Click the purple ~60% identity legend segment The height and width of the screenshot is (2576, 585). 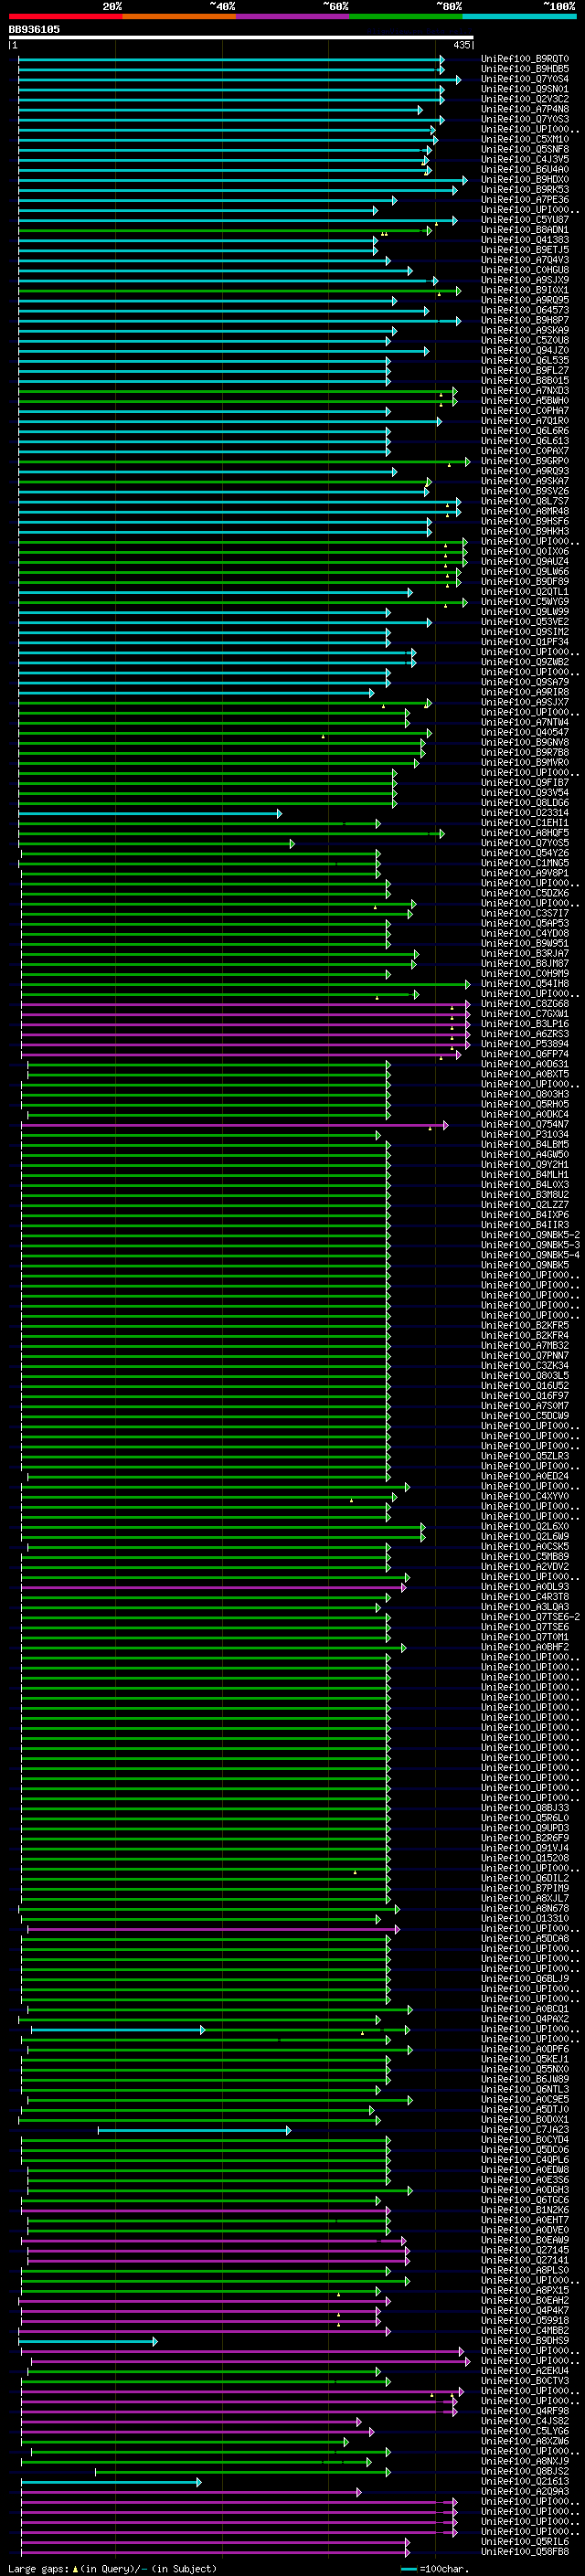coord(293,16)
